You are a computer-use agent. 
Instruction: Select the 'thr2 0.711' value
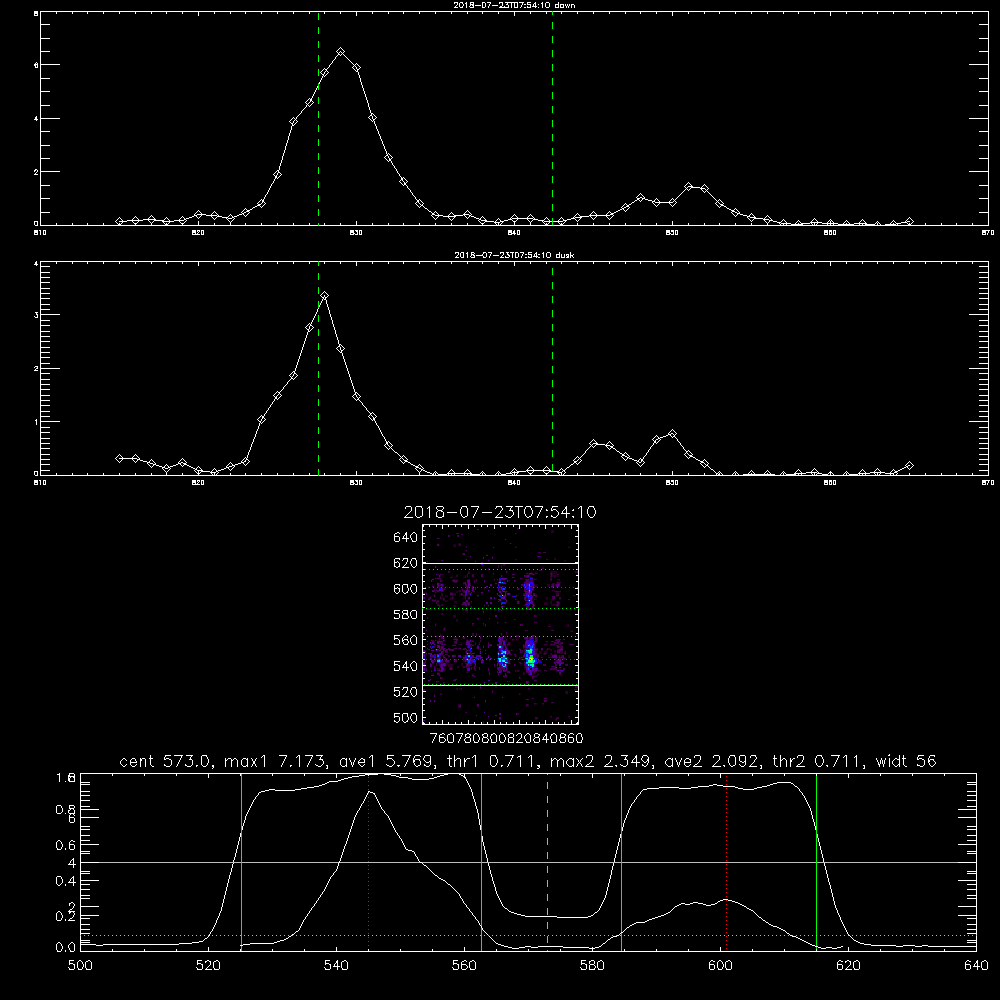click(818, 761)
